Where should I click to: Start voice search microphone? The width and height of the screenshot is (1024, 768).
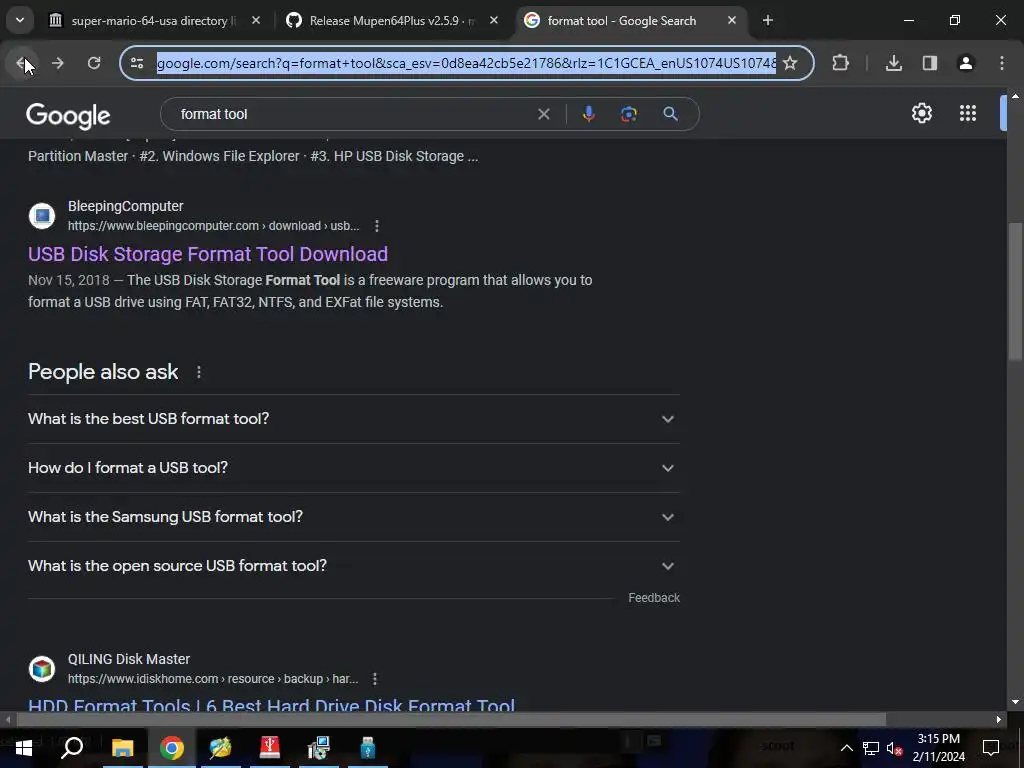pyautogui.click(x=588, y=114)
